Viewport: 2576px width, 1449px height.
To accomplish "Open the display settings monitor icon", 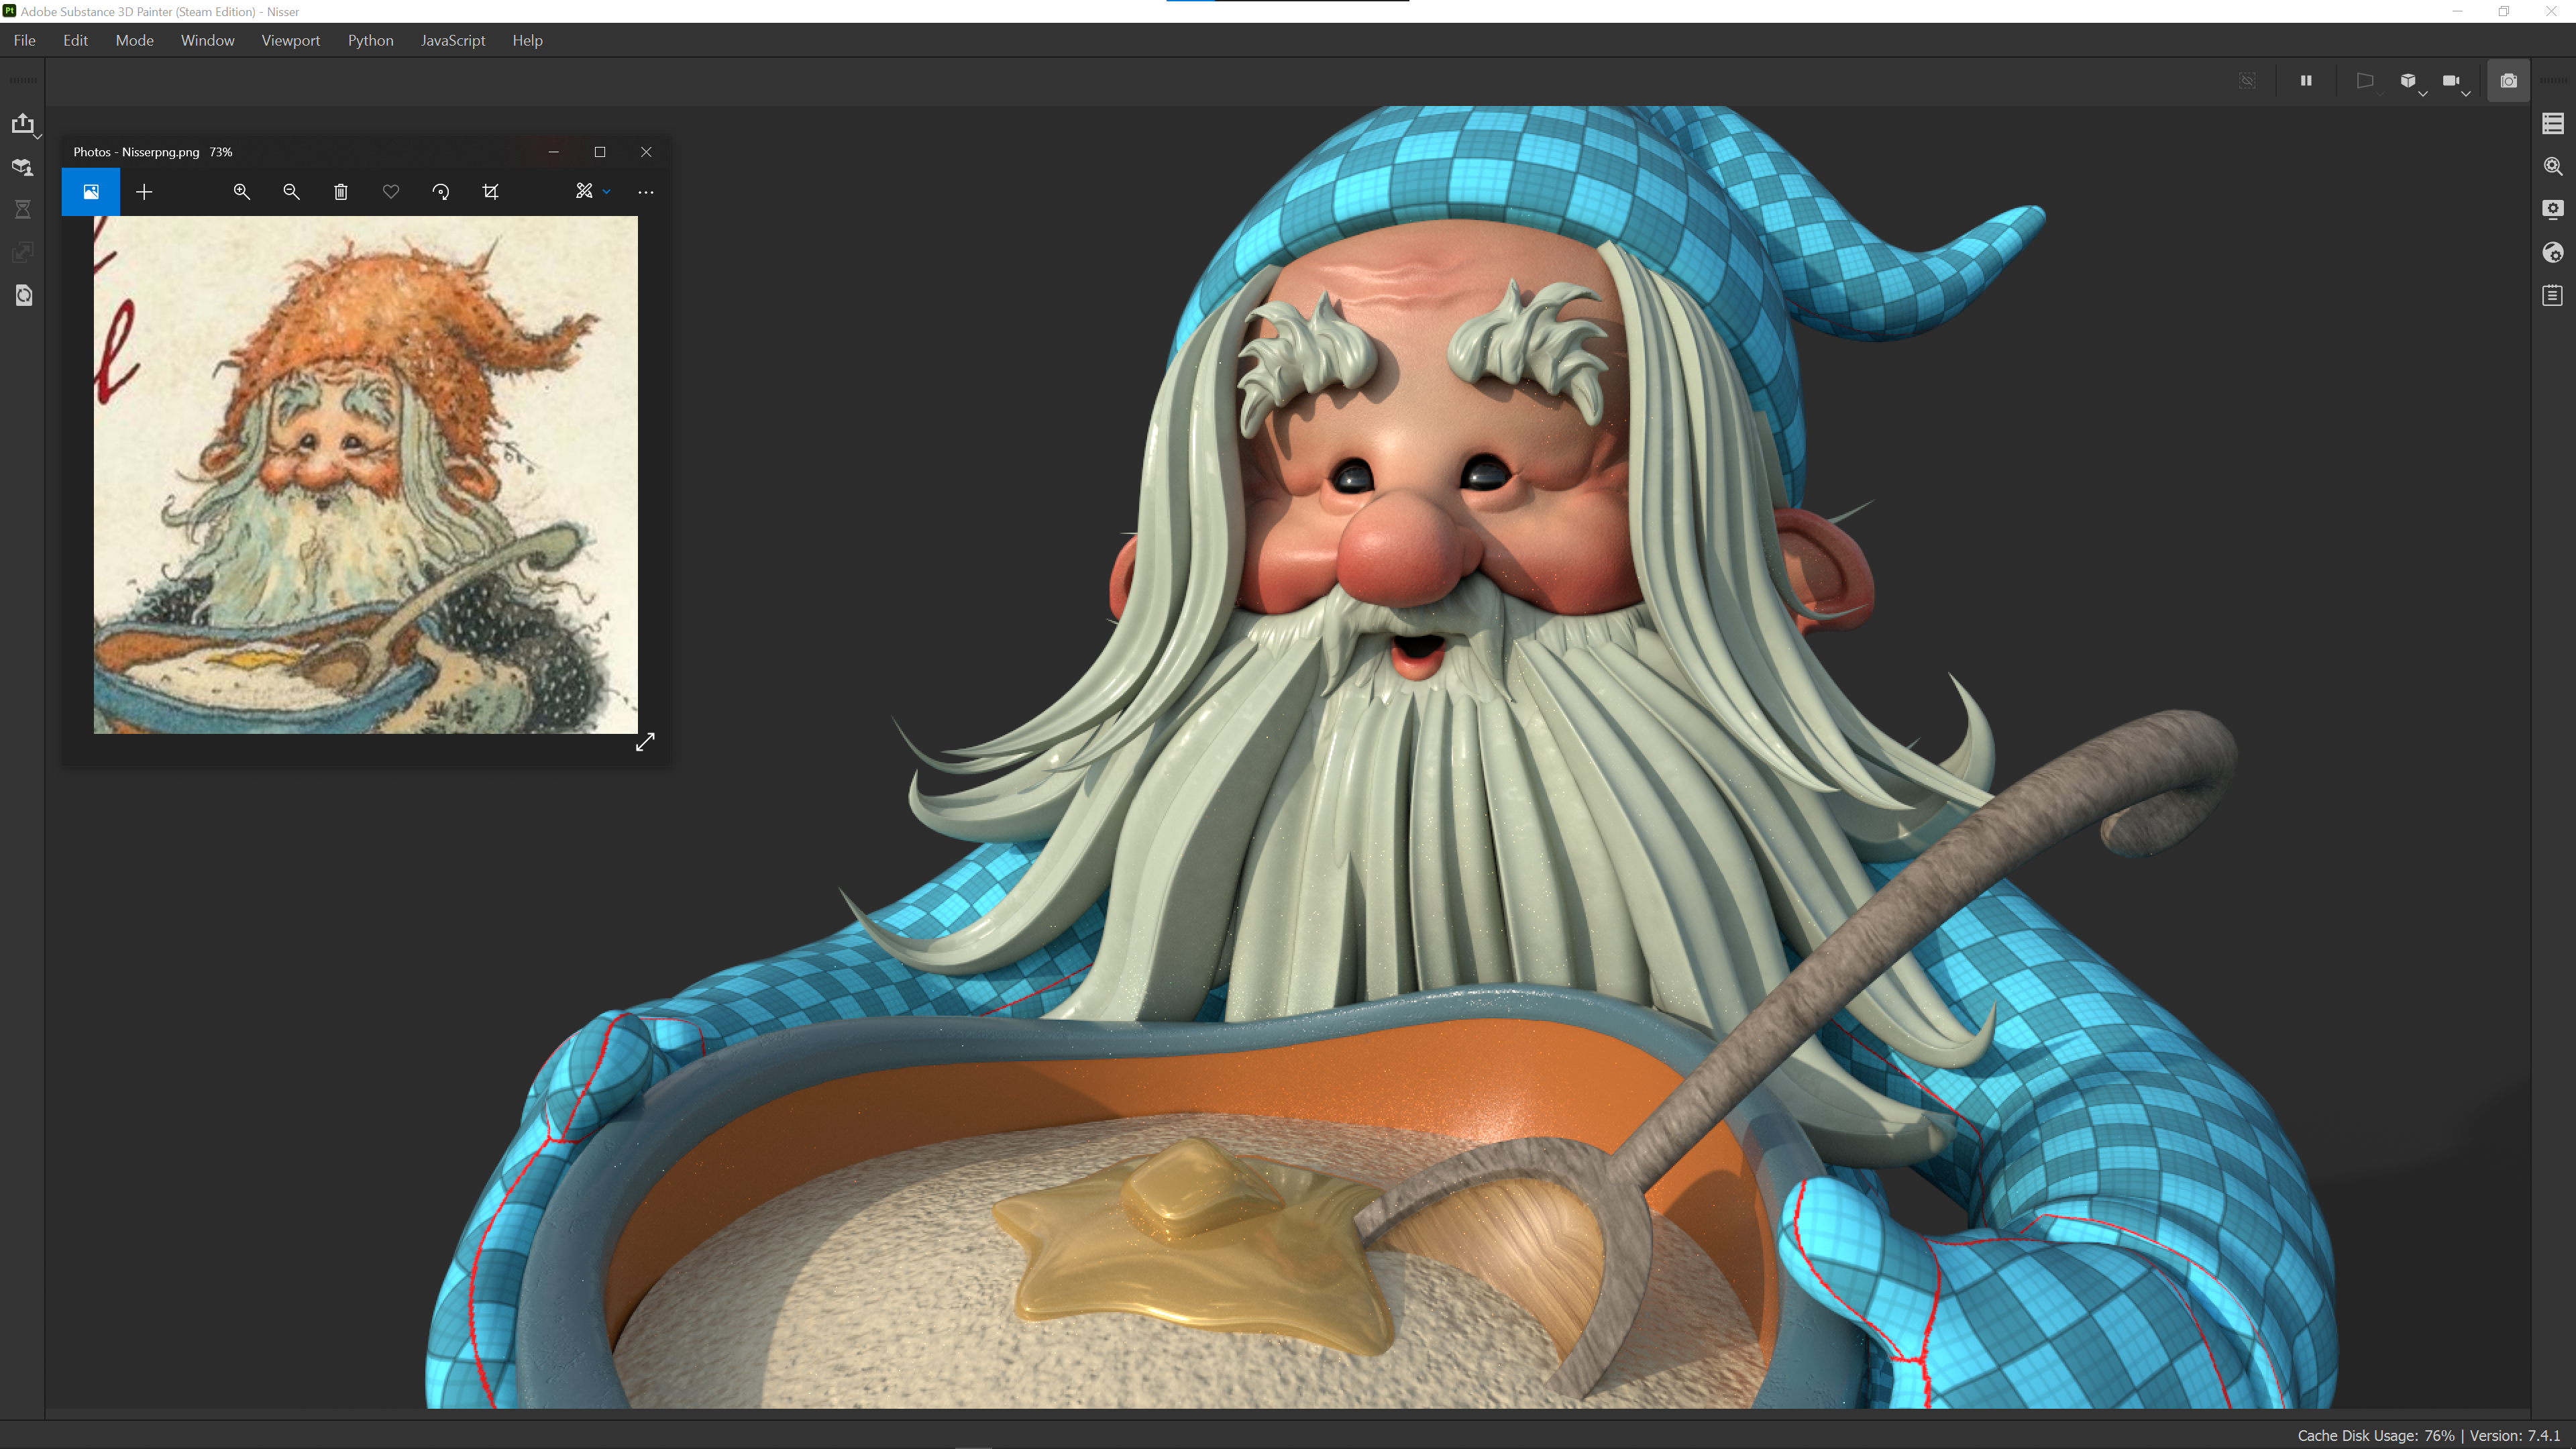I will pyautogui.click(x=2553, y=209).
